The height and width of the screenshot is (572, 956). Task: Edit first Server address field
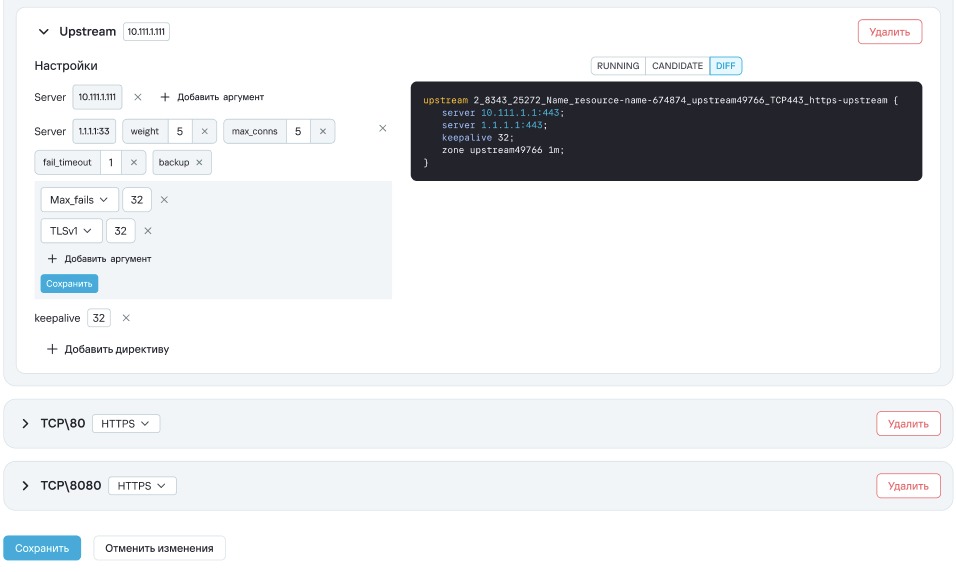coord(98,97)
